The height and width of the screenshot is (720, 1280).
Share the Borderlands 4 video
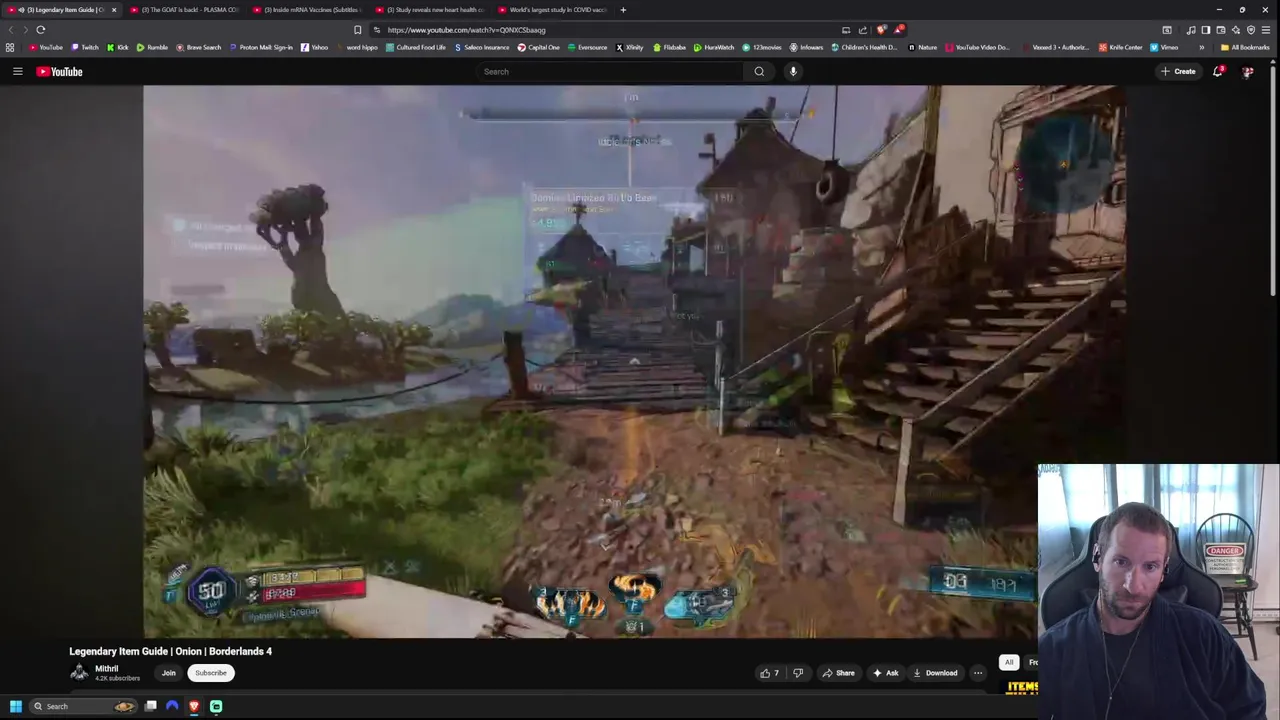click(838, 673)
